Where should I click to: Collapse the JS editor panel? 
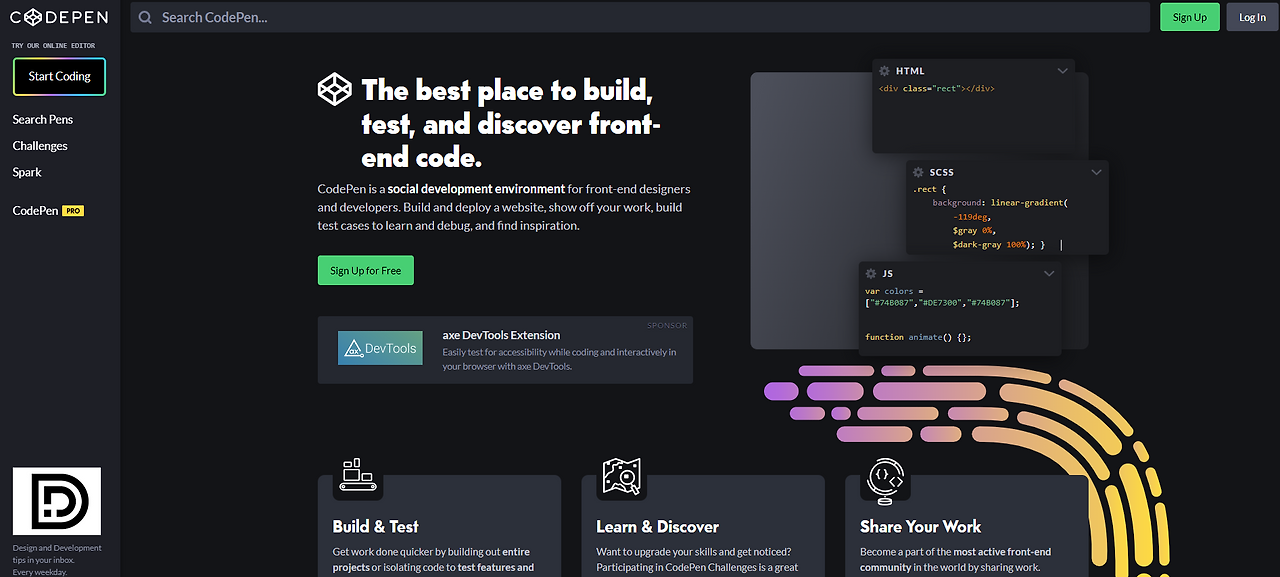coord(1048,273)
